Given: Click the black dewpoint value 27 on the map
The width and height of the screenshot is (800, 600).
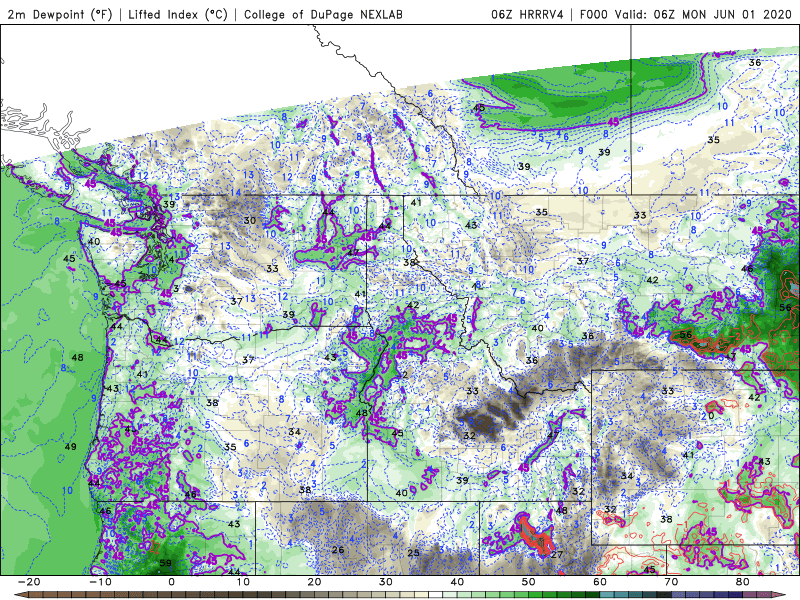Looking at the screenshot, I should pyautogui.click(x=557, y=555).
